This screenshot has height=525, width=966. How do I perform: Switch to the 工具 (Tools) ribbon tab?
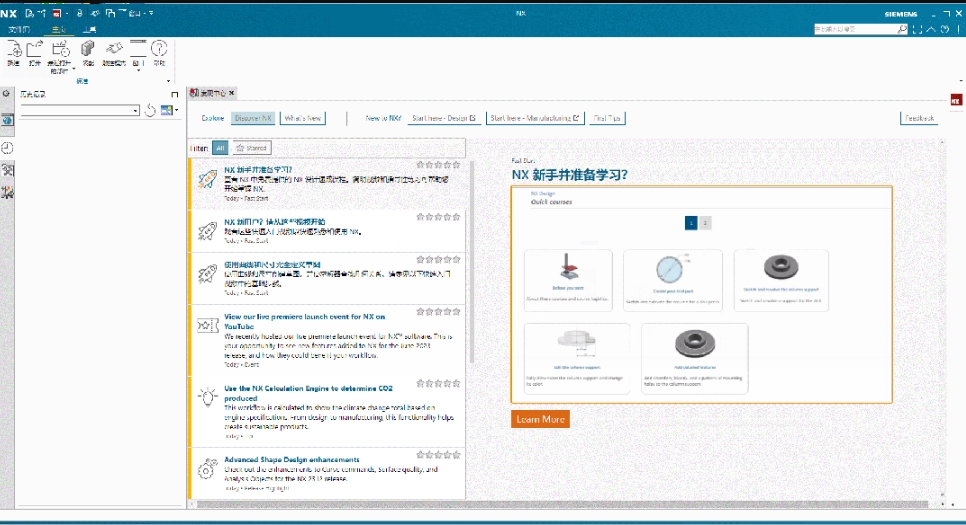point(89,29)
